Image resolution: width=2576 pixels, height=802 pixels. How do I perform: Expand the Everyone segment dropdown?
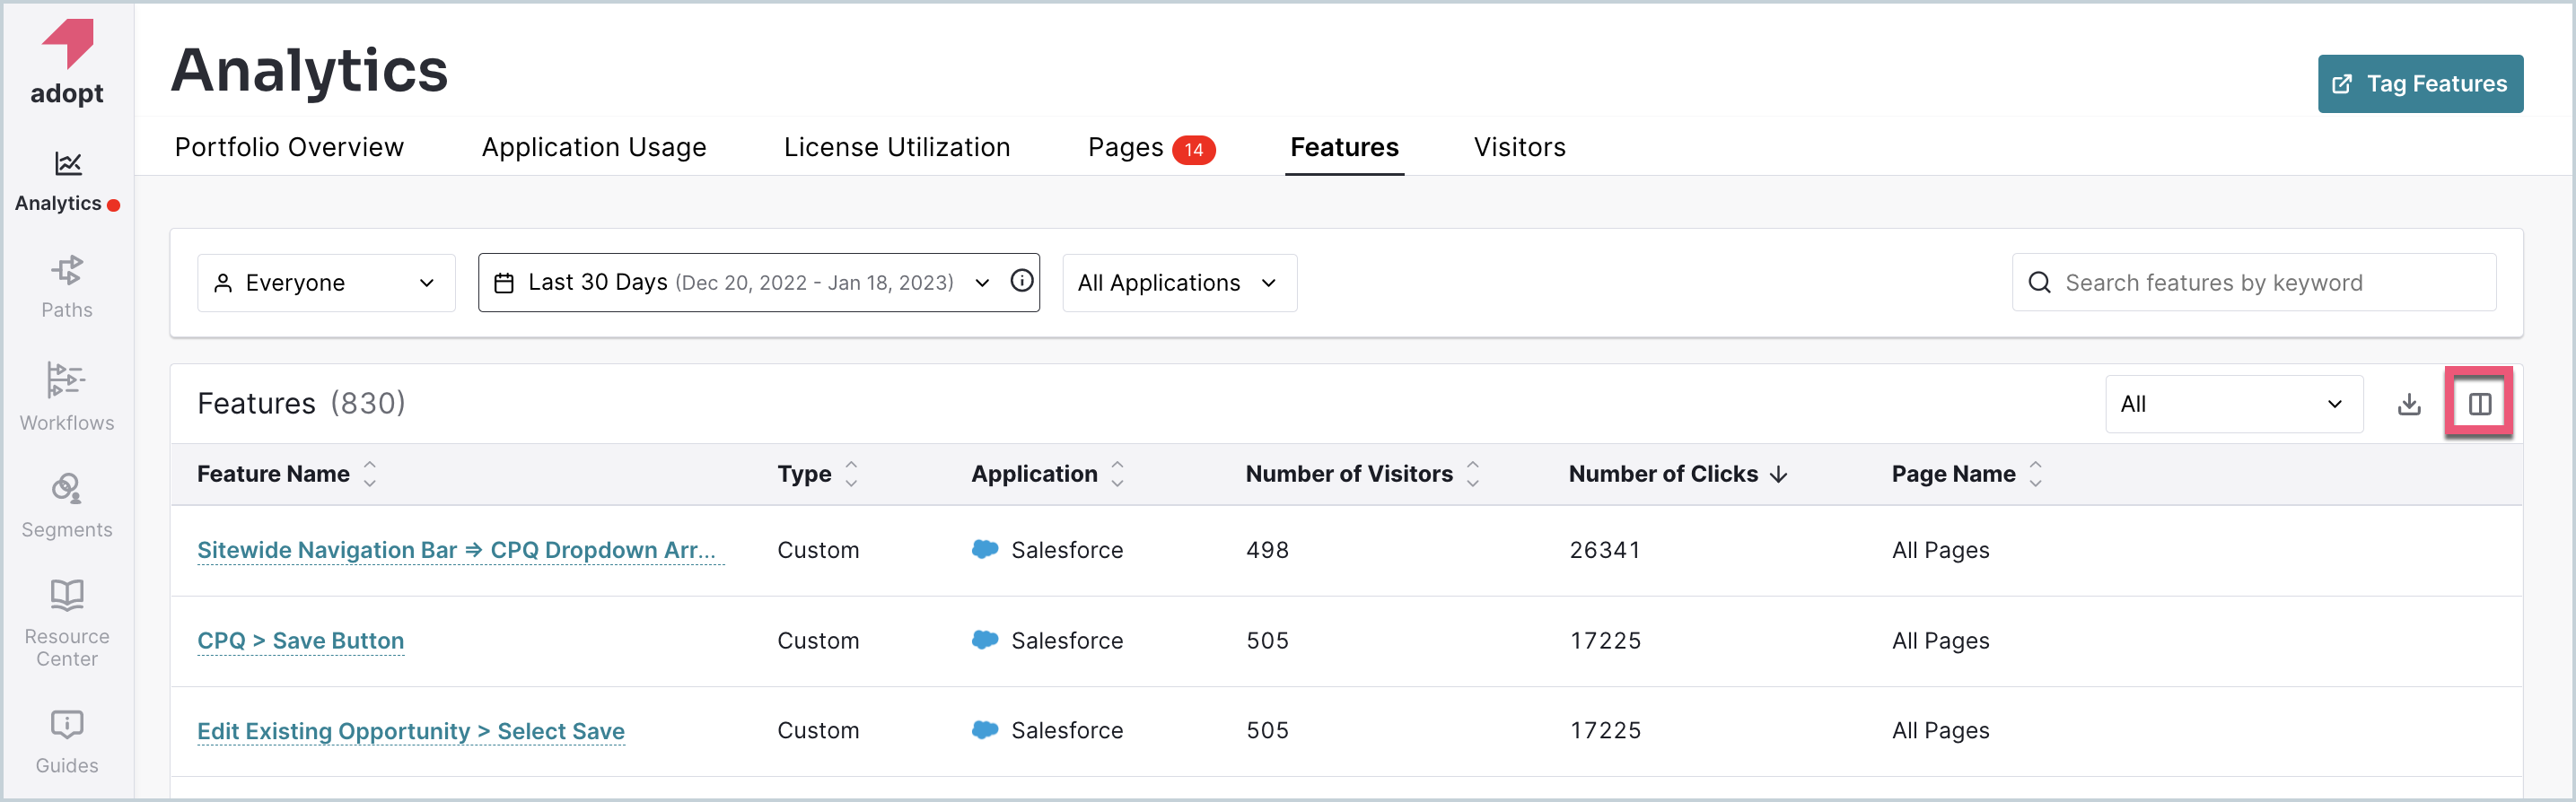tap(326, 283)
